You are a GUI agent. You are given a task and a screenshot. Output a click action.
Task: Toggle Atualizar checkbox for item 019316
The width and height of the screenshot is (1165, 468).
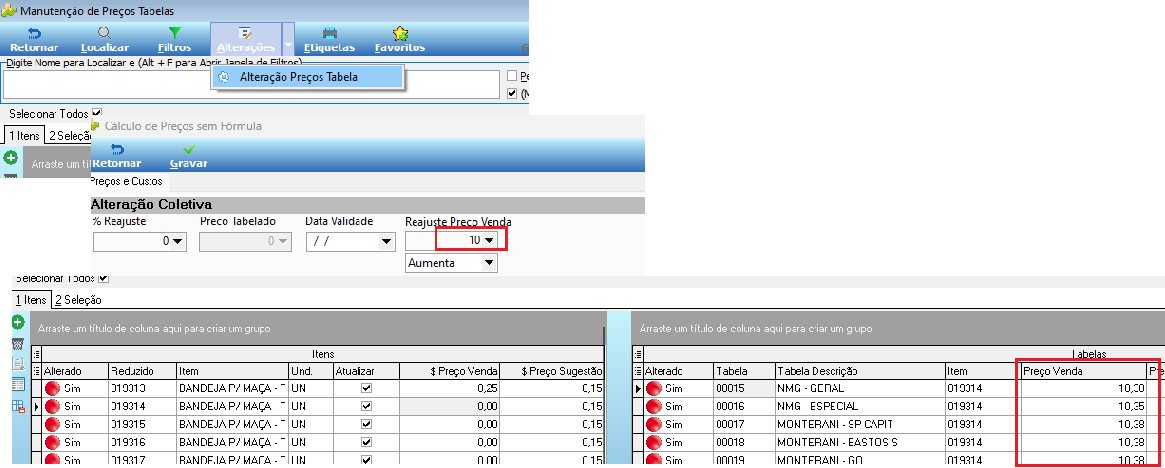(366, 442)
